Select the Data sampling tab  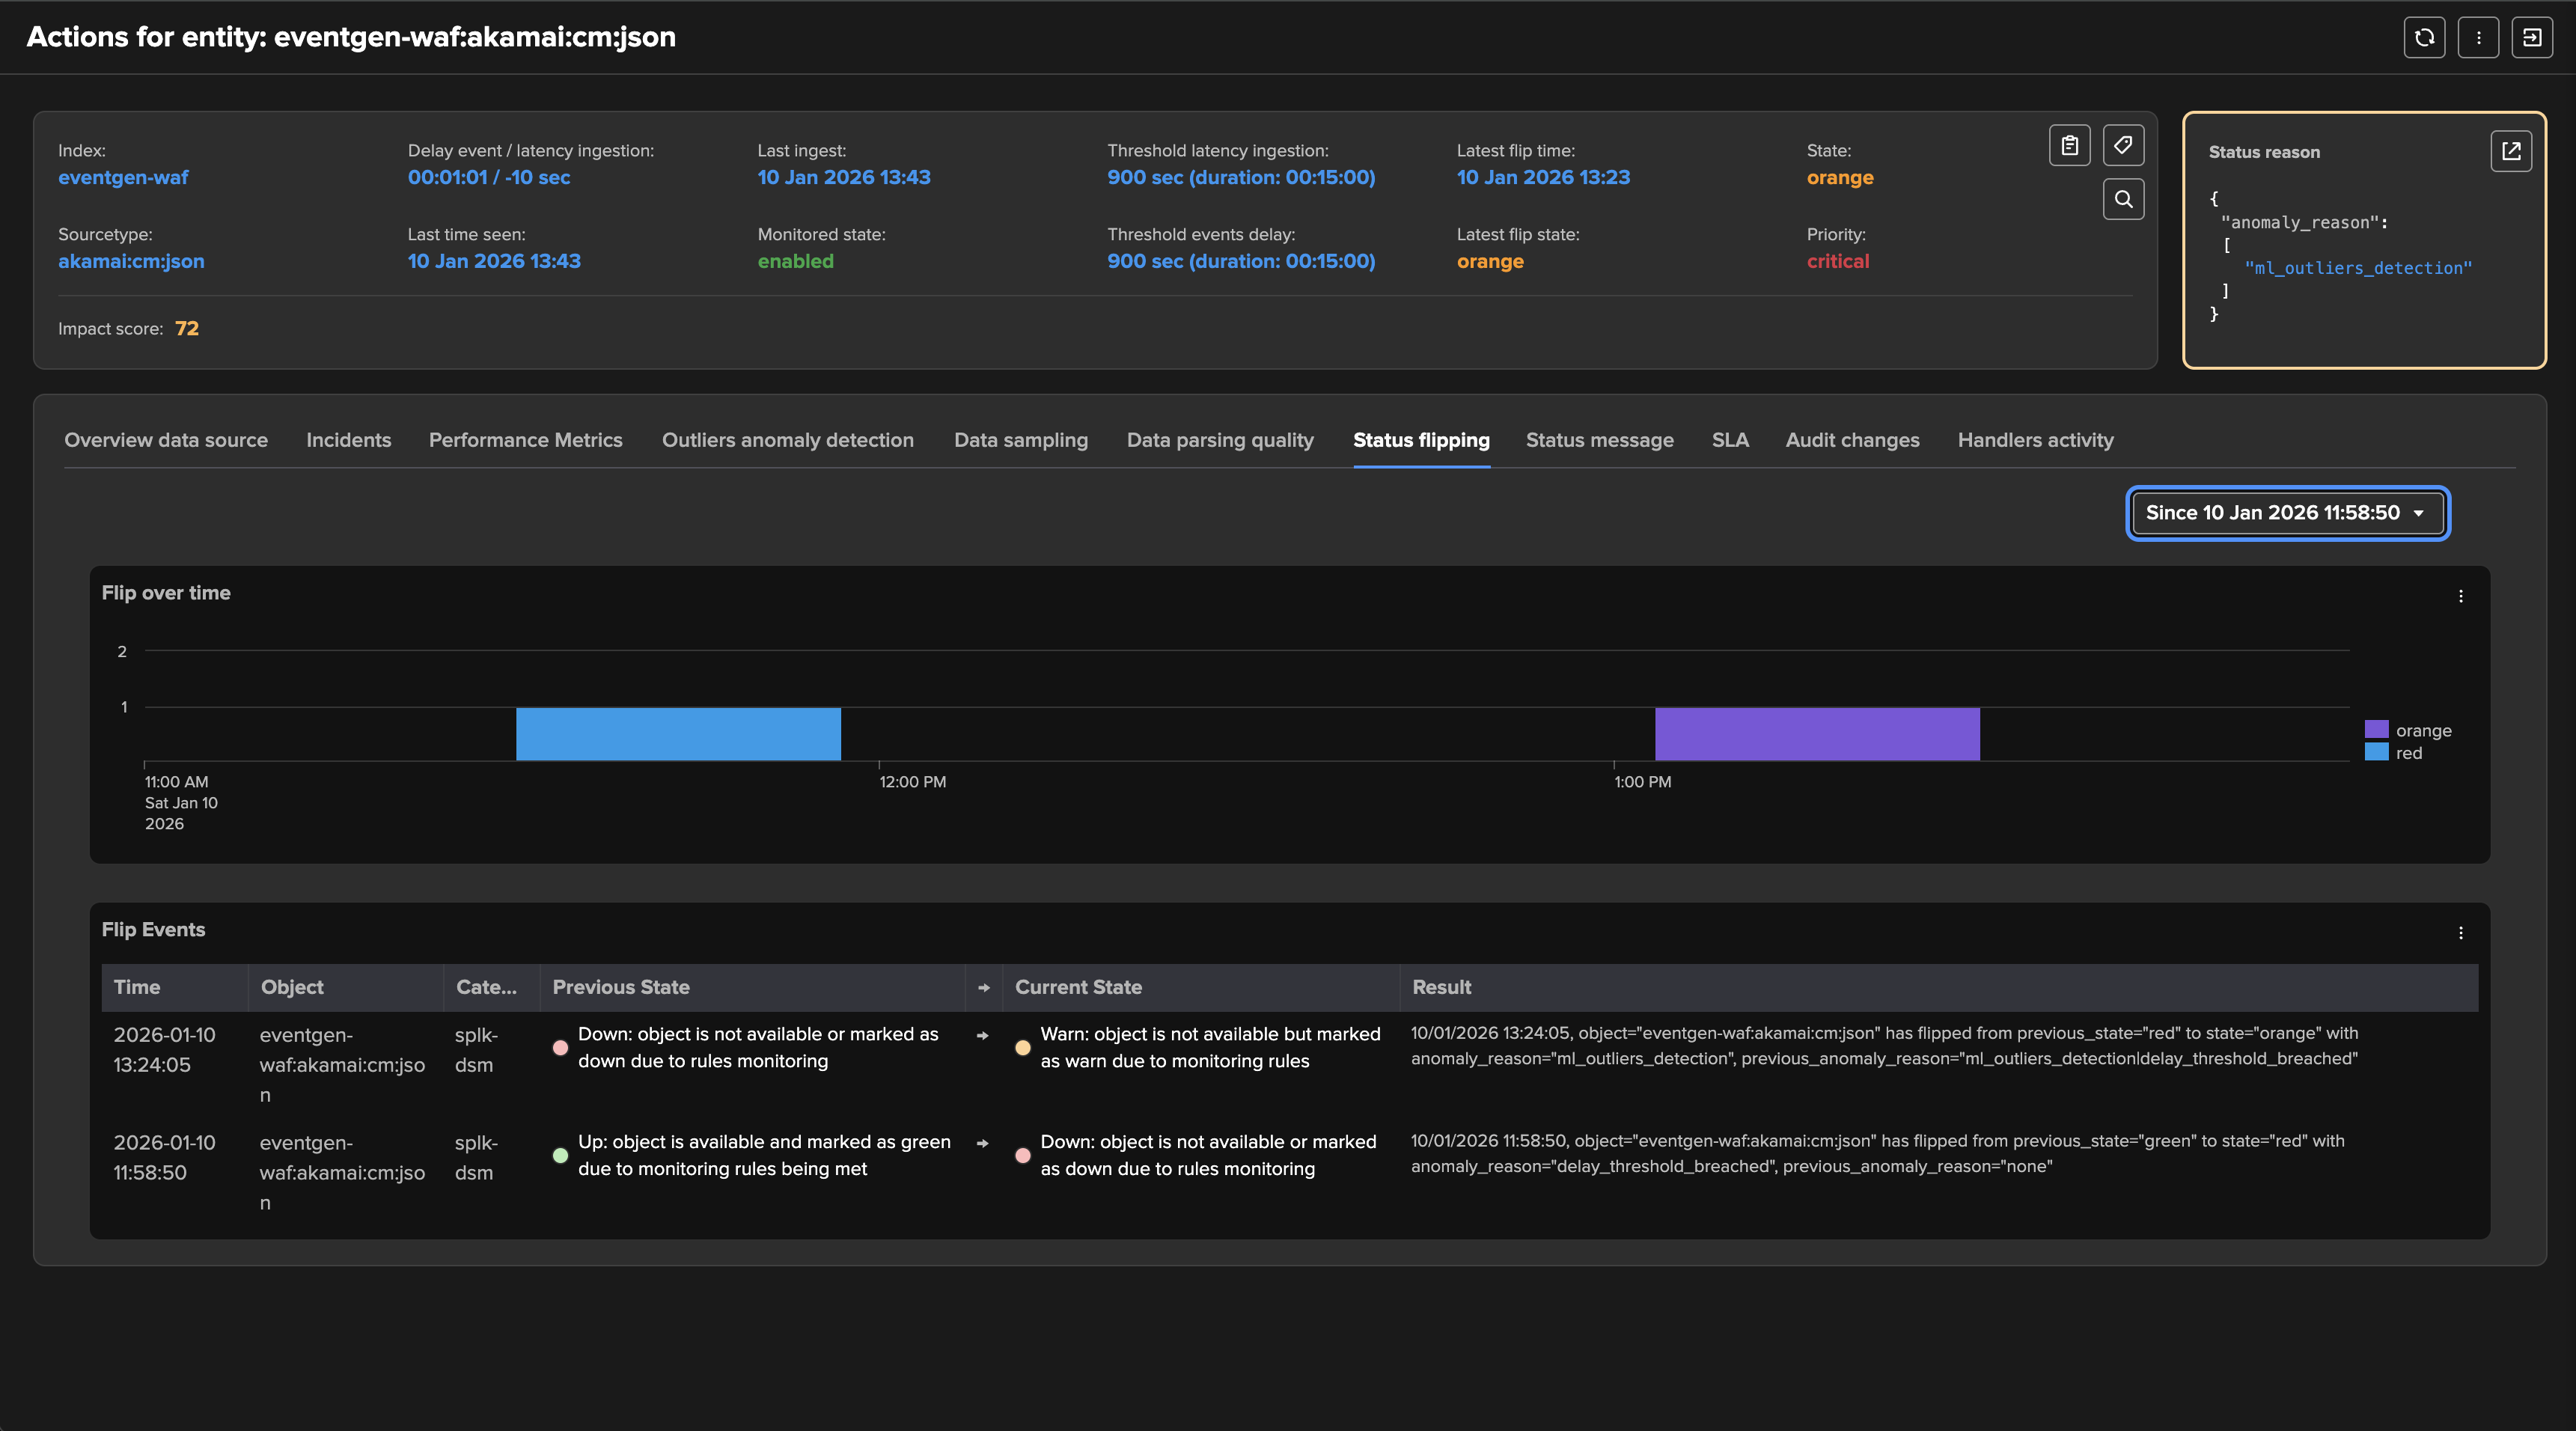point(1020,440)
